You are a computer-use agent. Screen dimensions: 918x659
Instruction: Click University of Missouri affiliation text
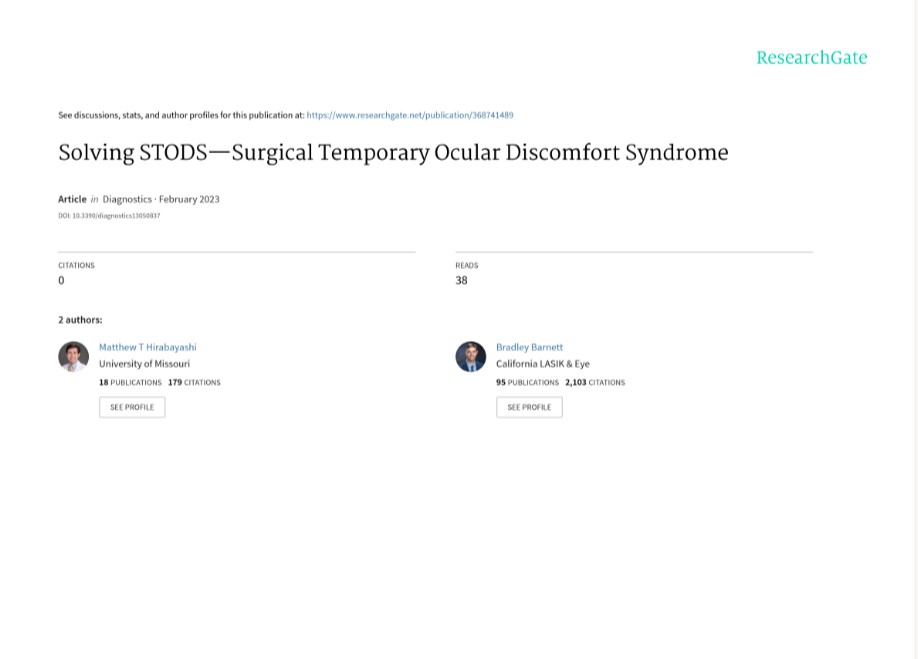(x=143, y=364)
